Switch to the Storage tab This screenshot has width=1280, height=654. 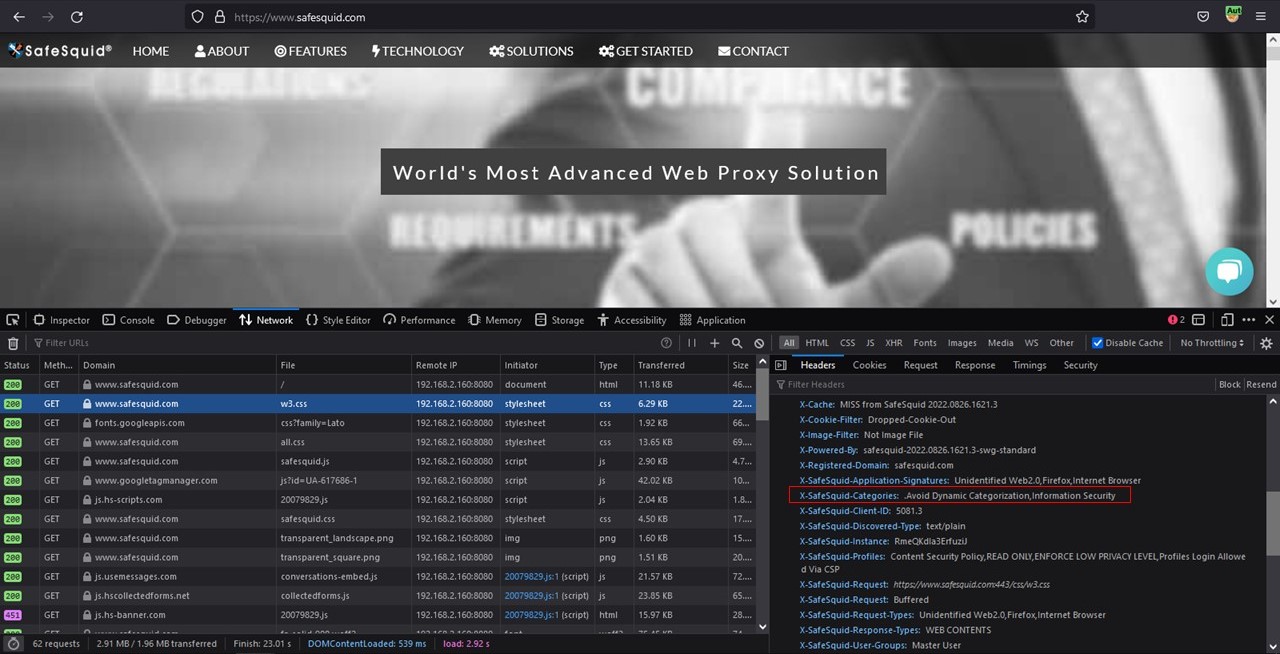coord(559,320)
